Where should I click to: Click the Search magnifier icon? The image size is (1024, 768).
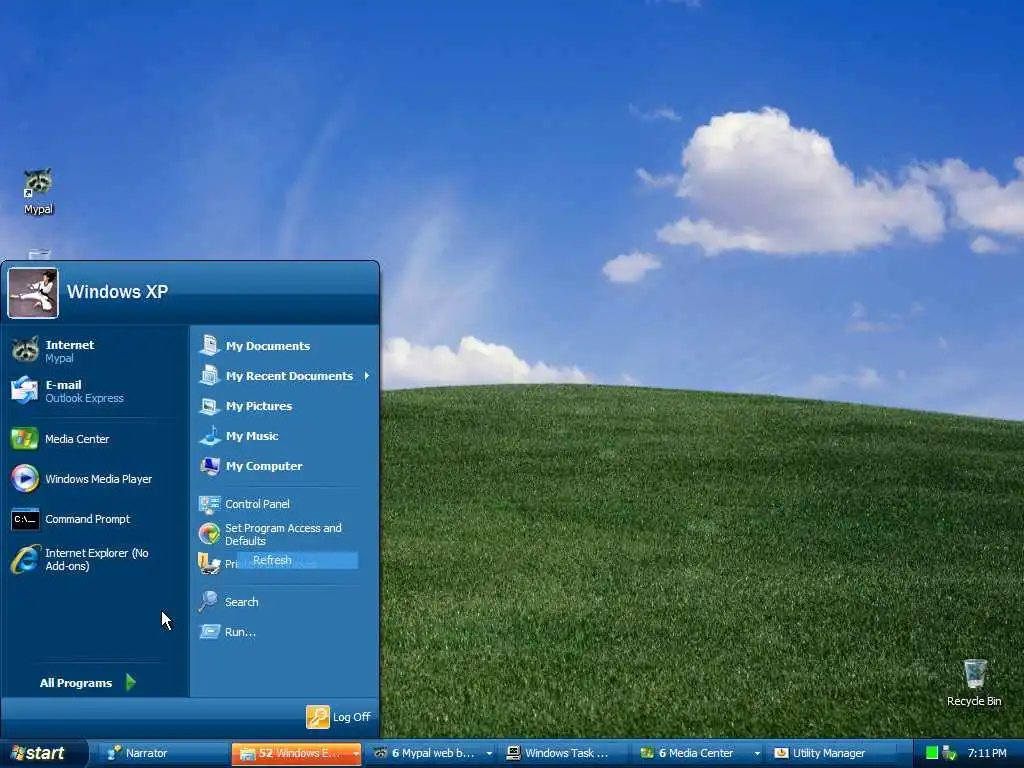pyautogui.click(x=208, y=601)
